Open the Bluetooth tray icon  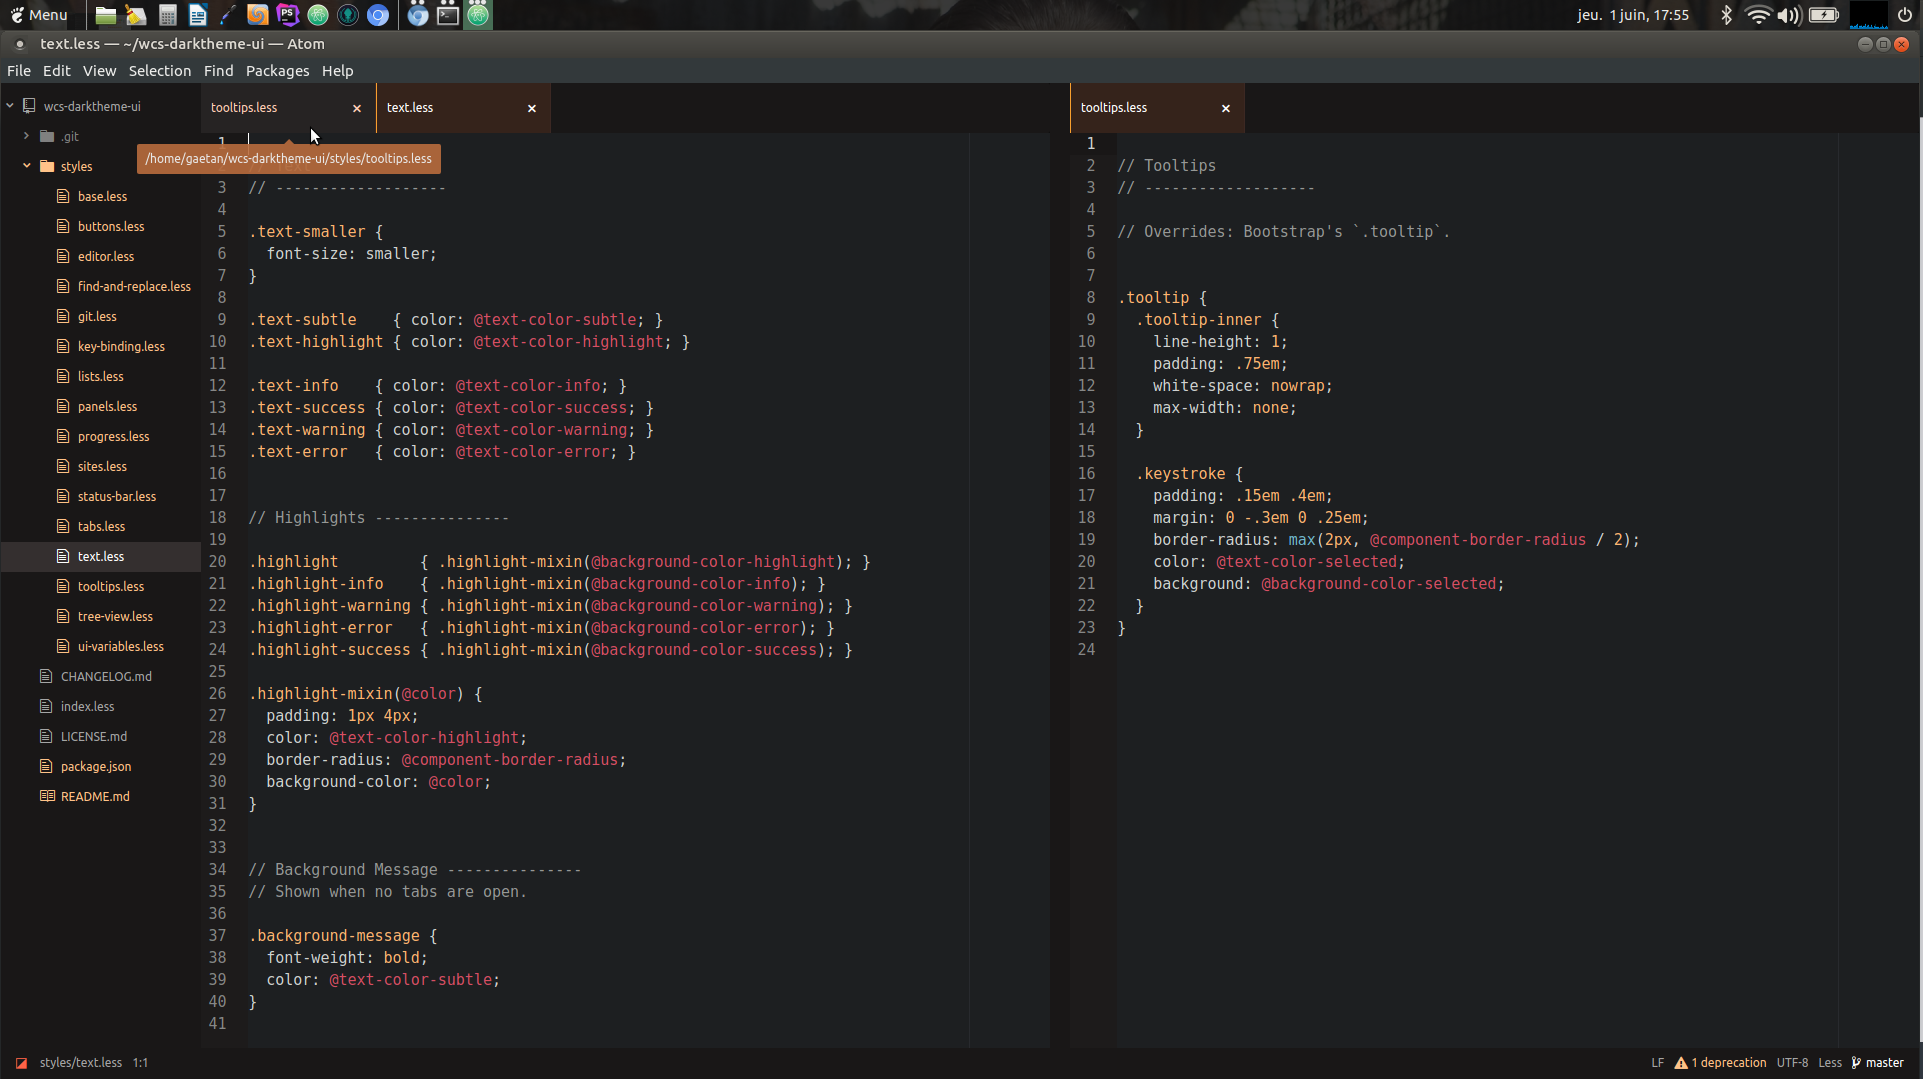click(x=1726, y=15)
